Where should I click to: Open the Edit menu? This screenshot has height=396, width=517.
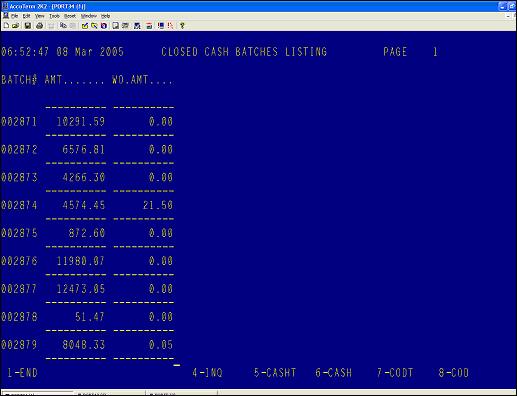27,16
